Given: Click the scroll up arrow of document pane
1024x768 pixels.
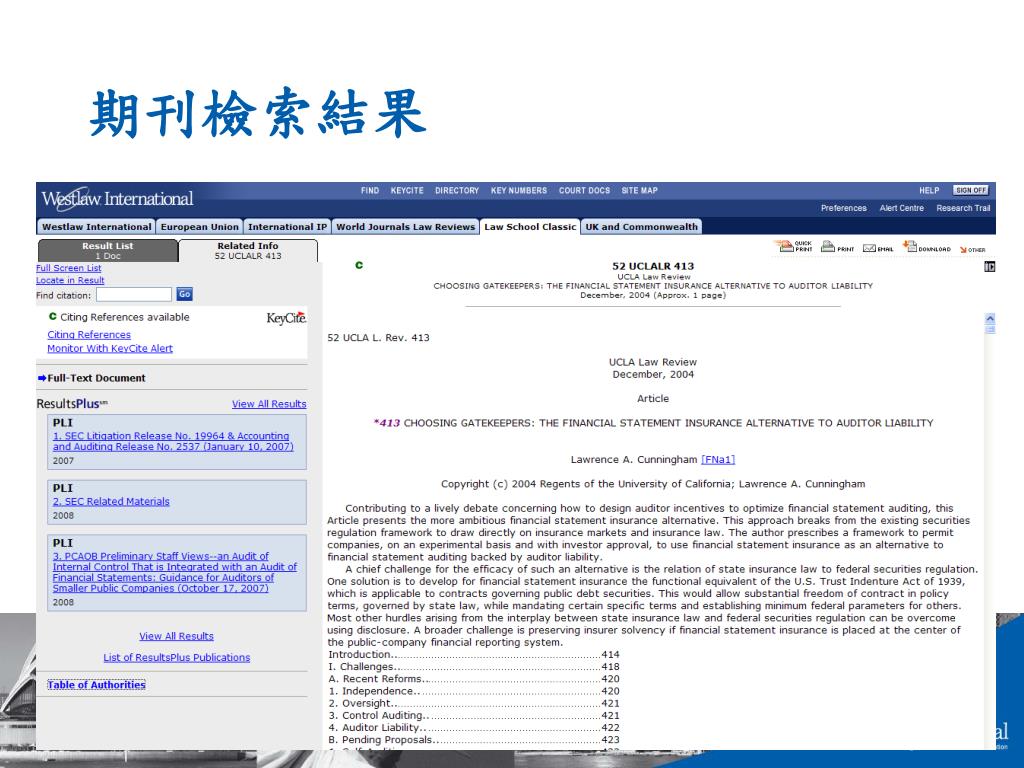Looking at the screenshot, I should pos(989,319).
